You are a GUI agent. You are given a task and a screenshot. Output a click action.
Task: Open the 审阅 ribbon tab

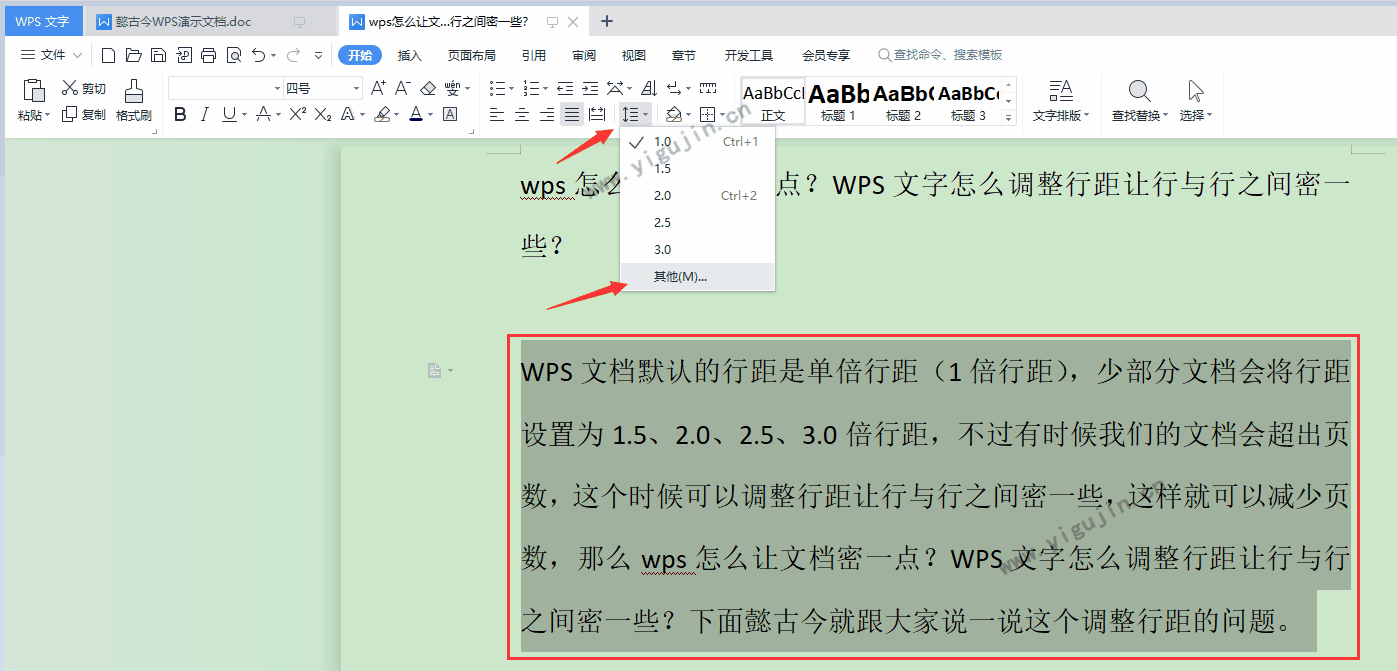584,55
